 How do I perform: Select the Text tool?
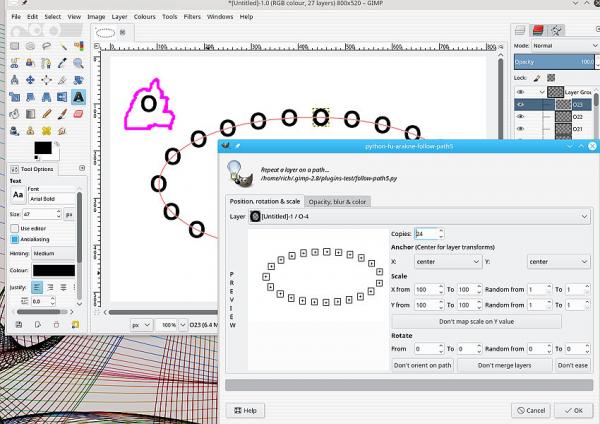point(78,97)
